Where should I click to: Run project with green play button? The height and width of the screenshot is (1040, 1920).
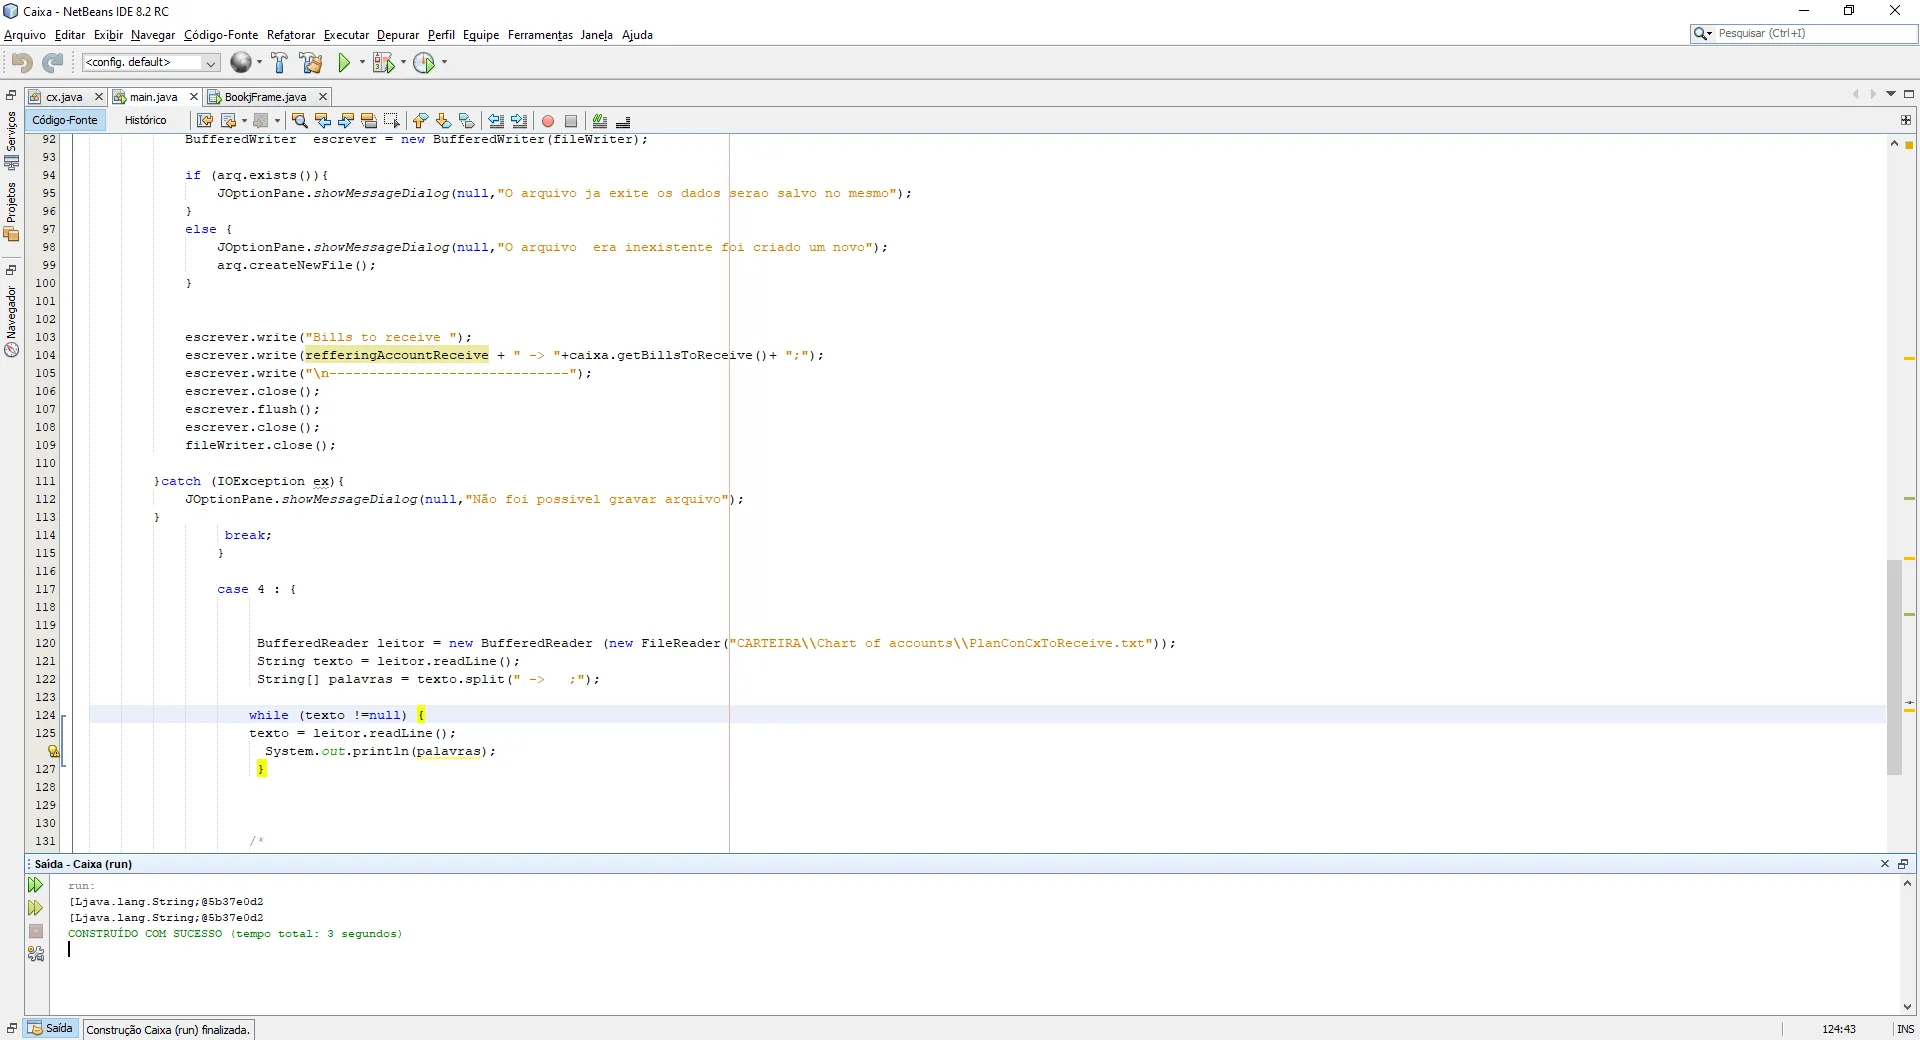[x=344, y=62]
